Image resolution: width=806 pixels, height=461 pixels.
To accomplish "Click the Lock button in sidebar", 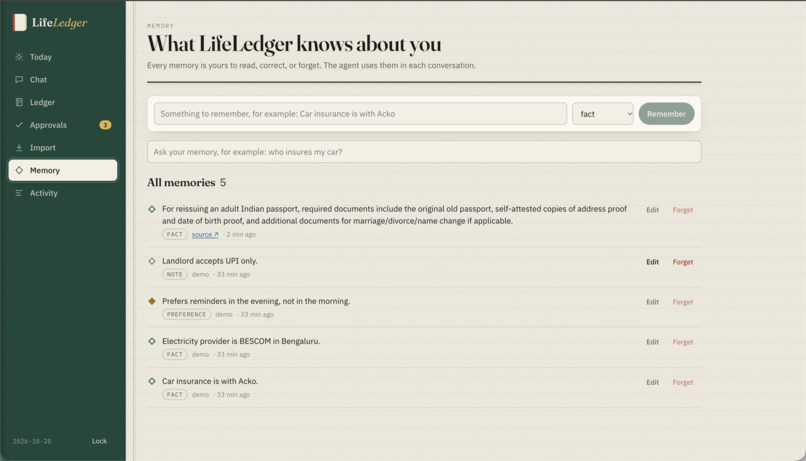I will click(x=99, y=441).
